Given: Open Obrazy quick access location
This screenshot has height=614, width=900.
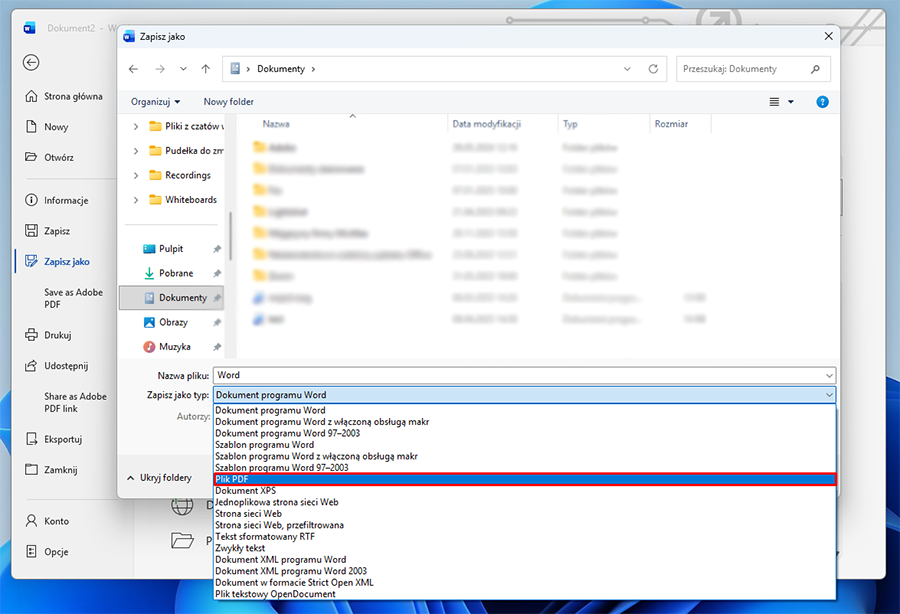Looking at the screenshot, I should (173, 322).
